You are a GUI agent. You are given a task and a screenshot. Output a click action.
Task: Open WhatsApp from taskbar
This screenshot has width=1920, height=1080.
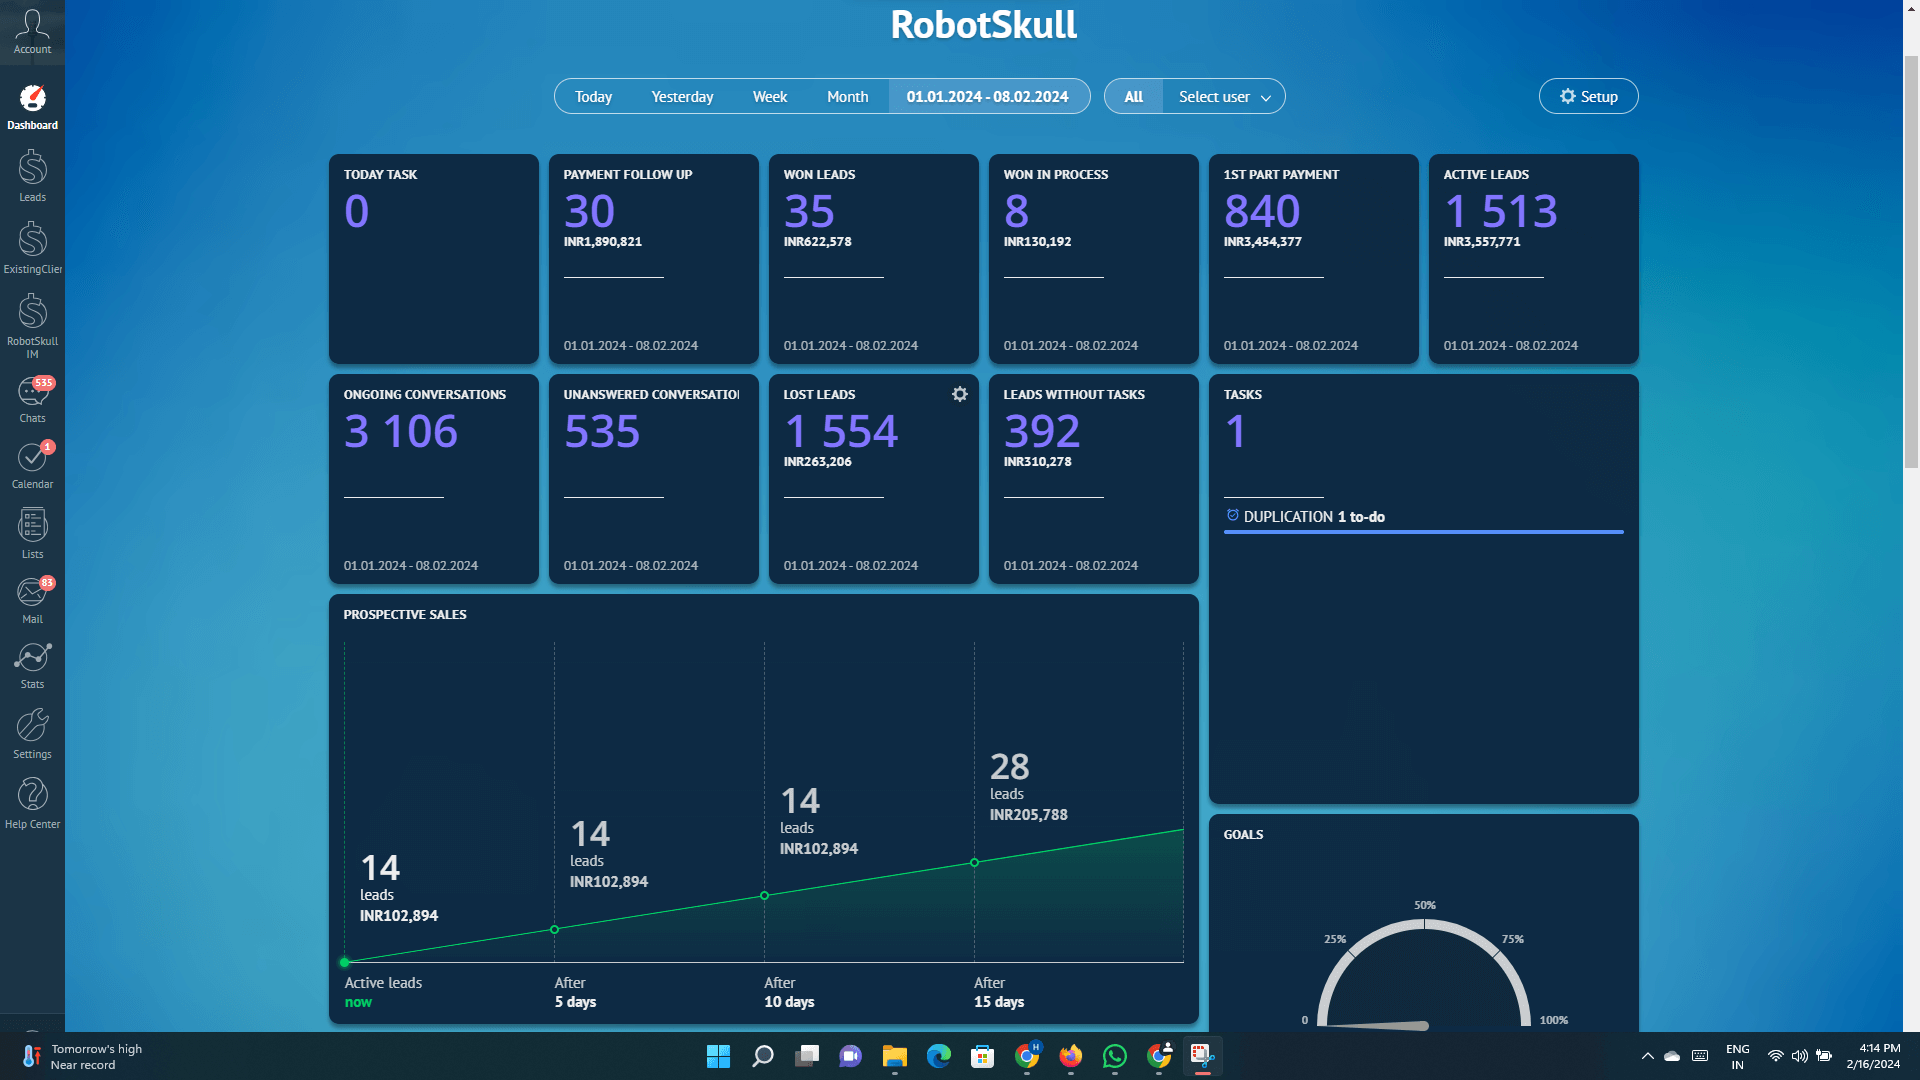point(1114,1056)
